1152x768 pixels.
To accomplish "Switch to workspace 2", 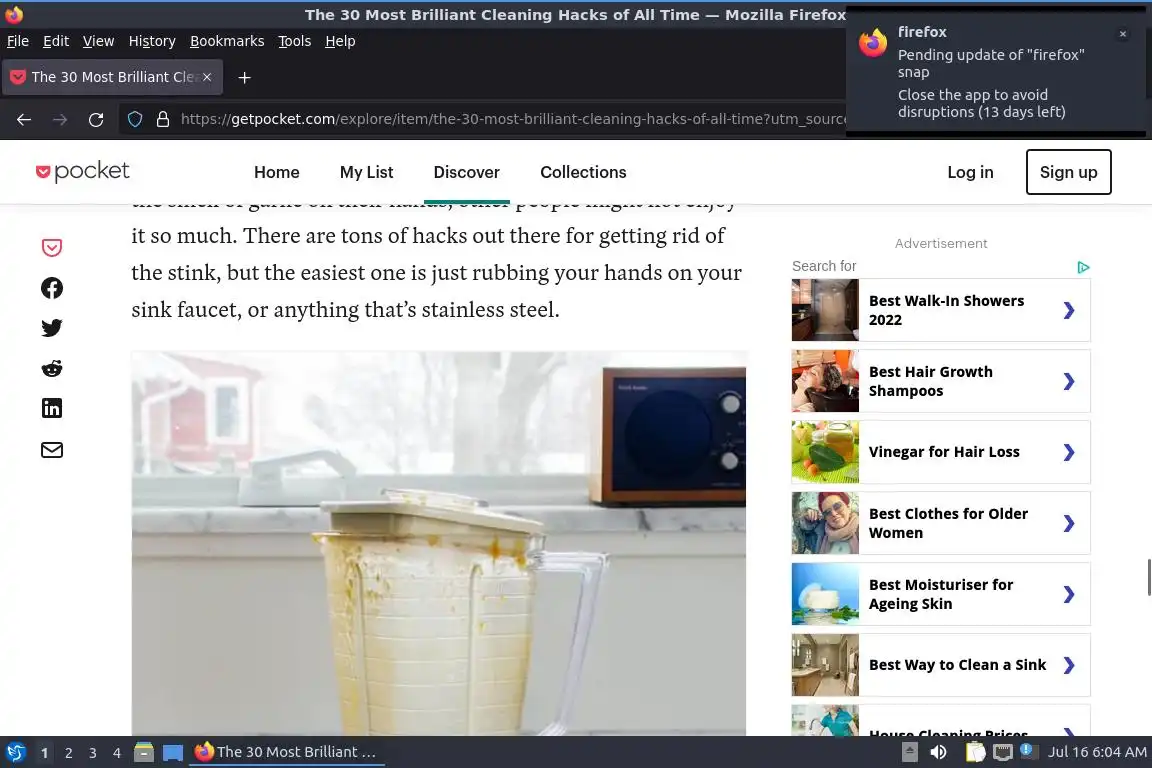I will [x=68, y=753].
